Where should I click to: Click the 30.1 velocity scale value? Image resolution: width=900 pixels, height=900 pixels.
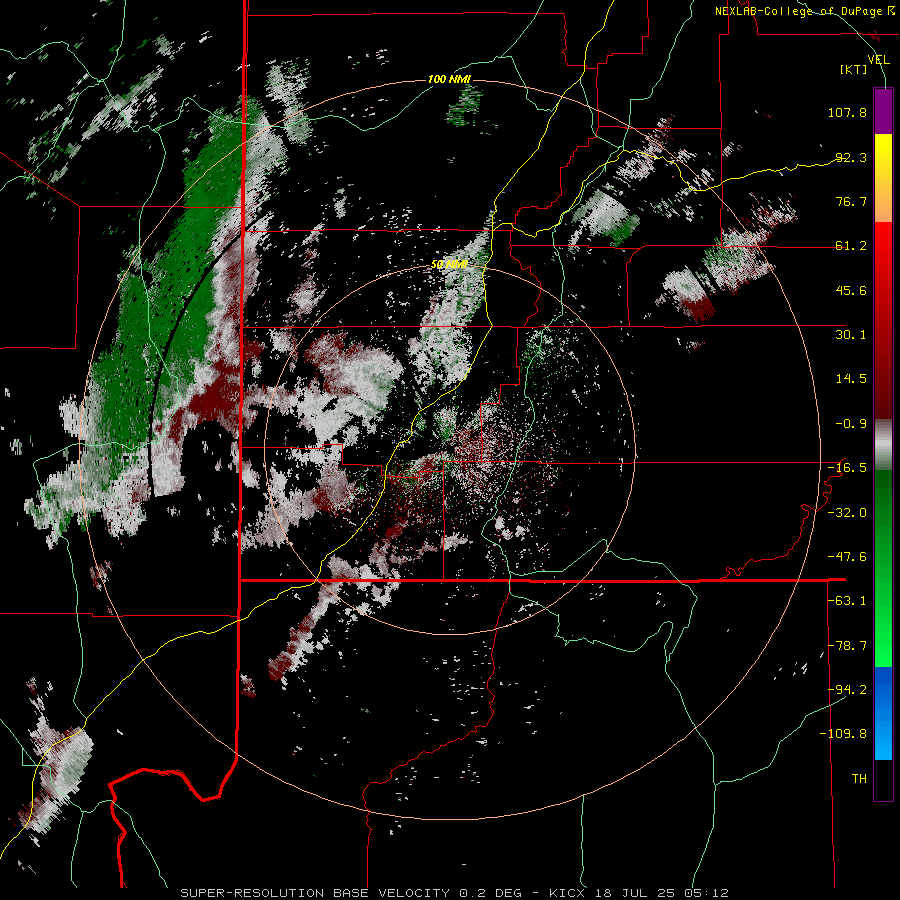[x=851, y=335]
